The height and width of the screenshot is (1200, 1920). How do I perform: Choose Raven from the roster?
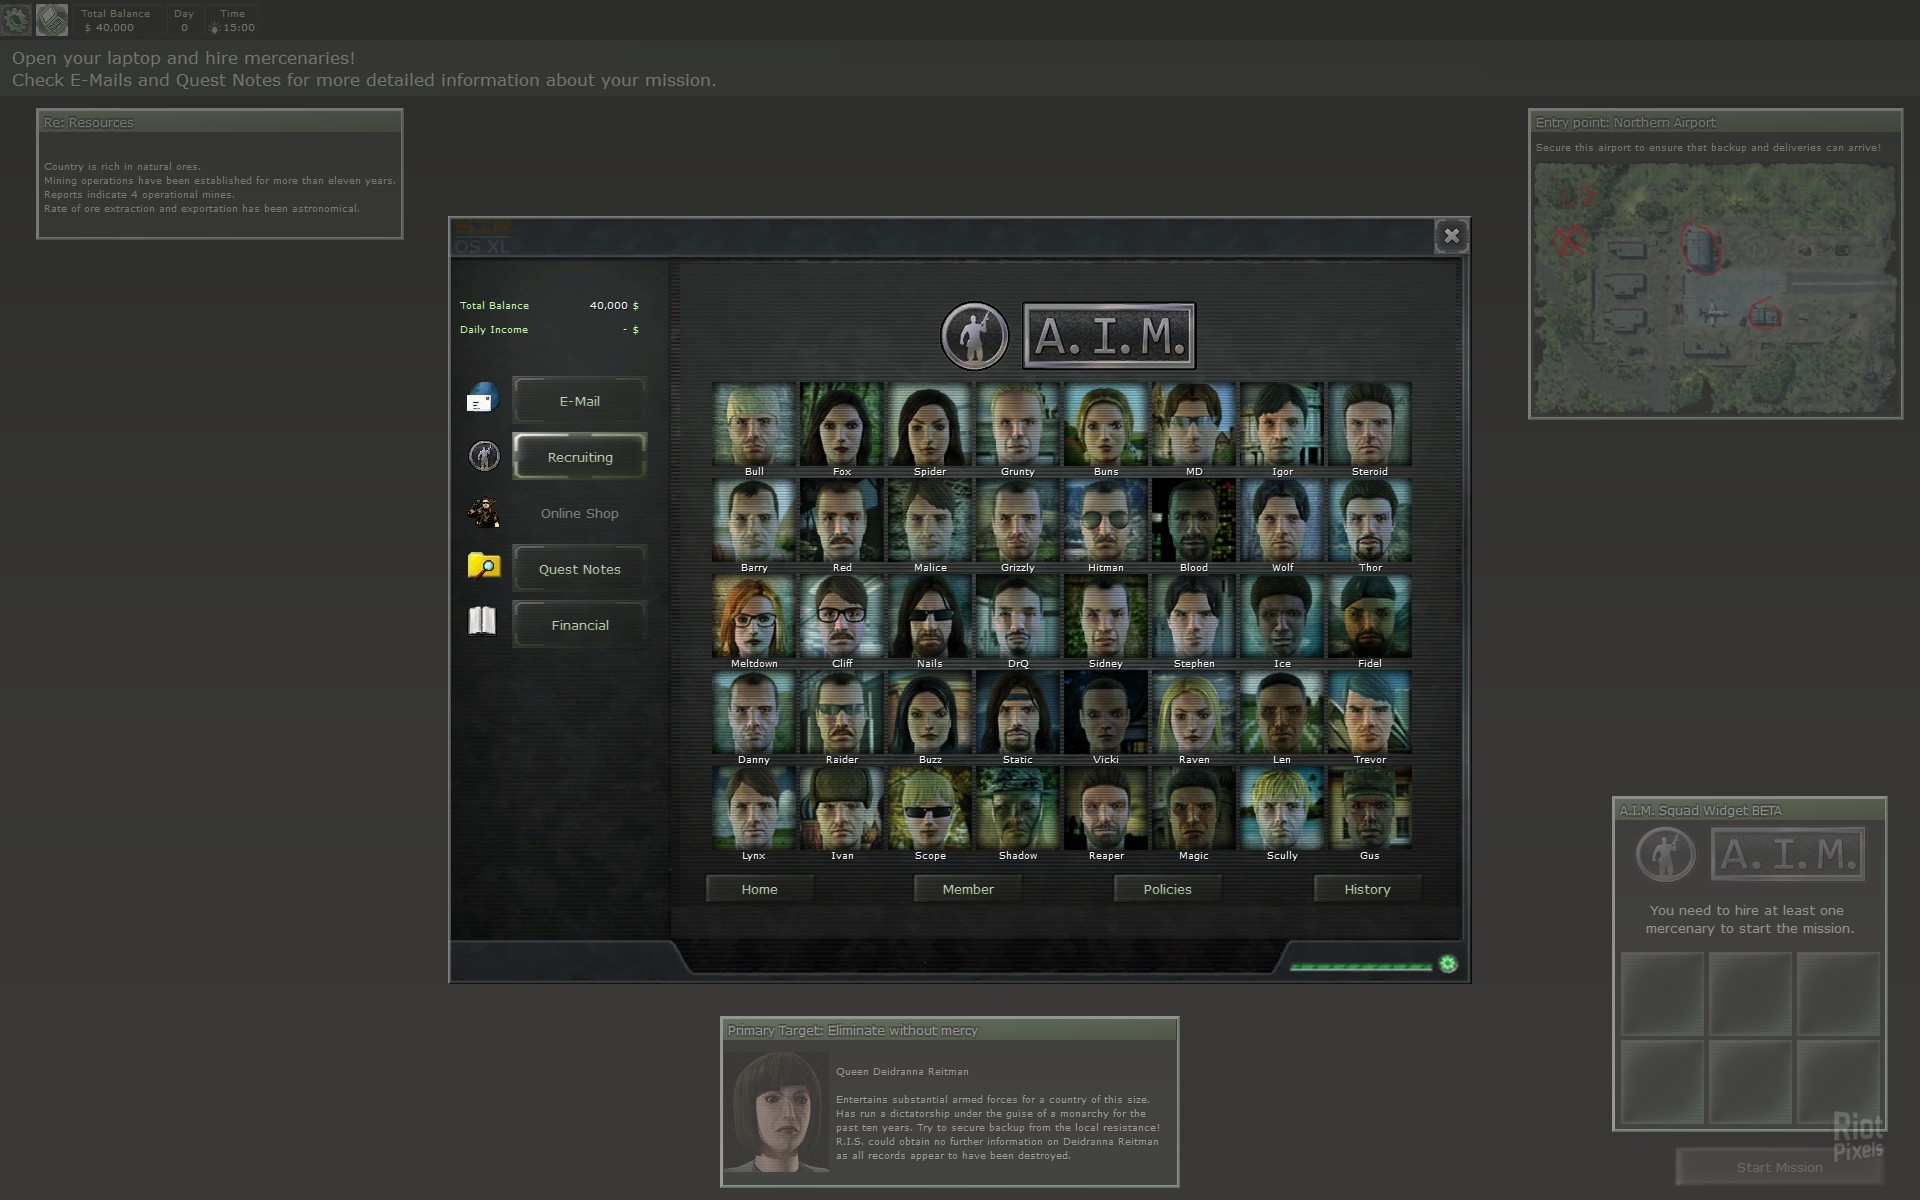click(1194, 712)
